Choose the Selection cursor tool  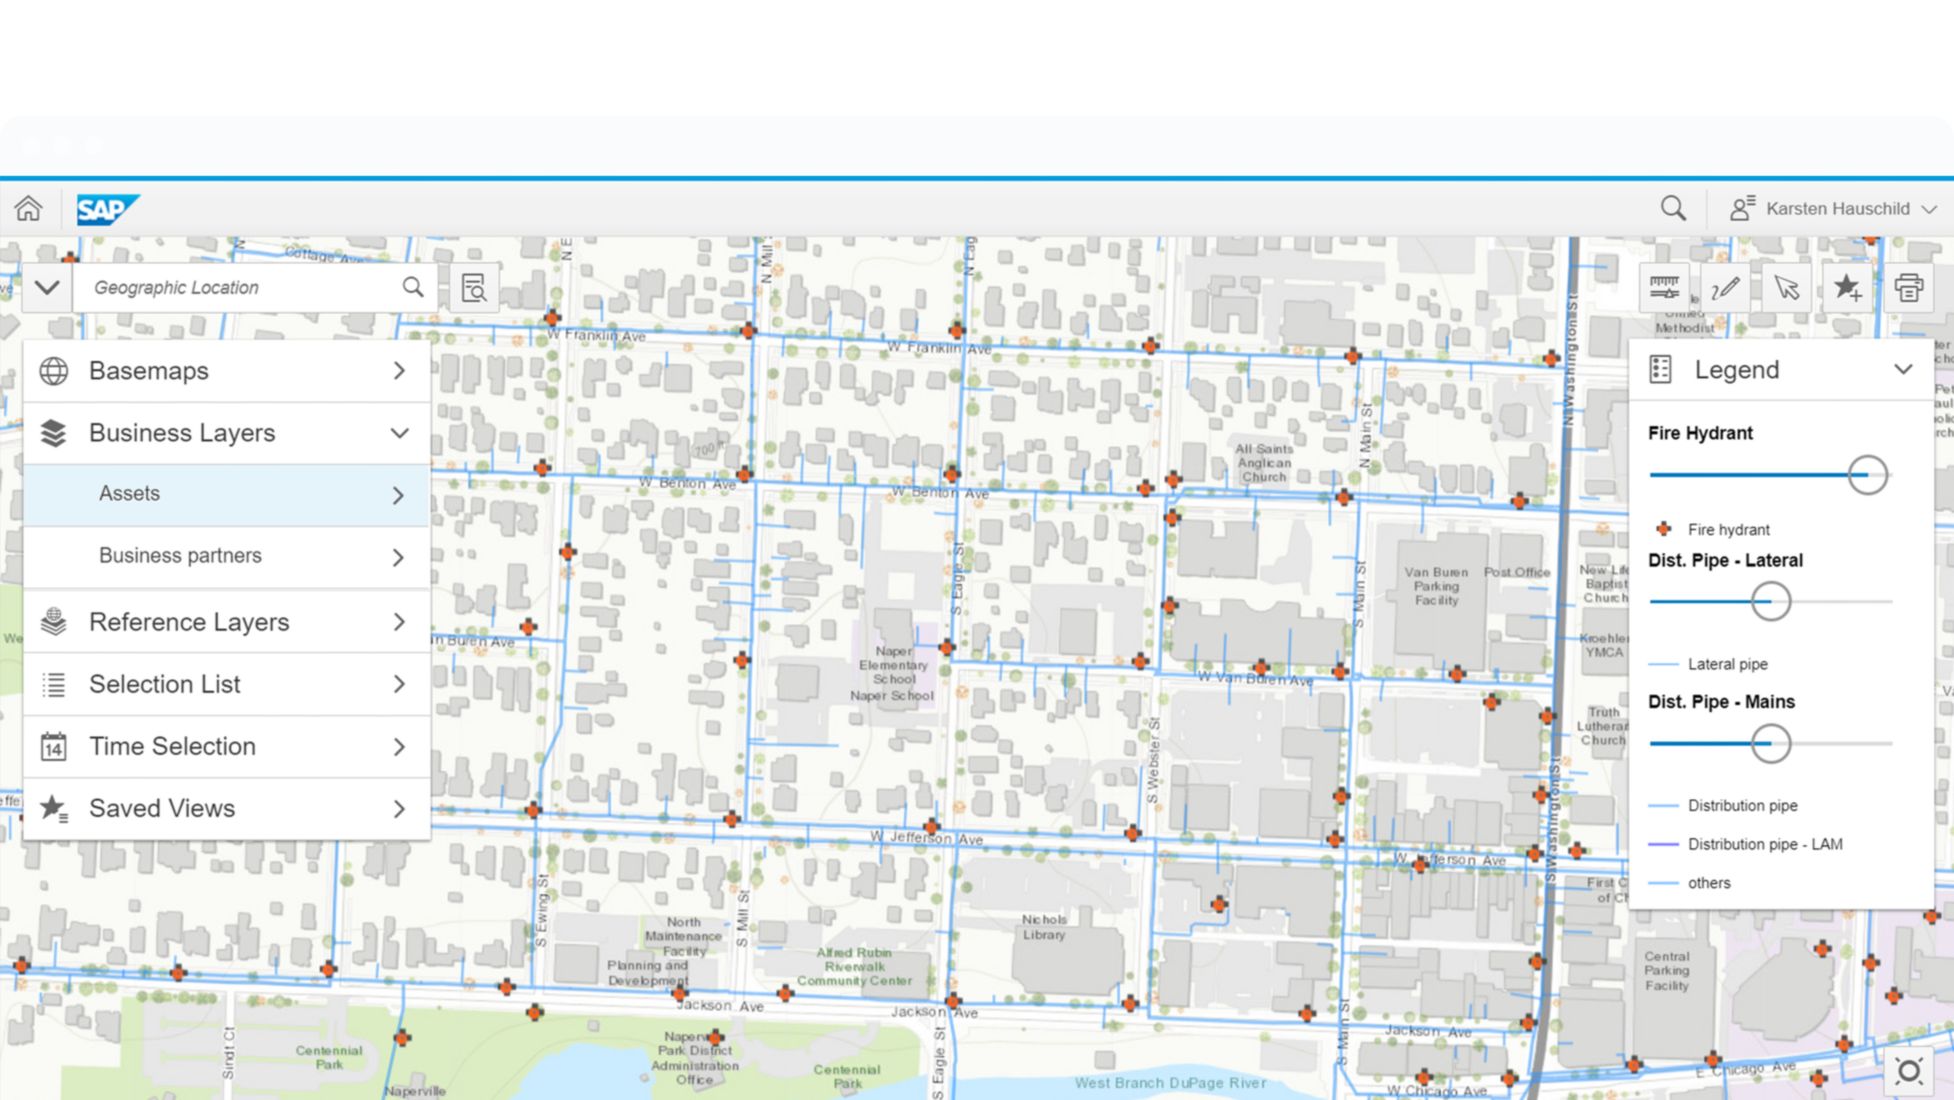1786,288
